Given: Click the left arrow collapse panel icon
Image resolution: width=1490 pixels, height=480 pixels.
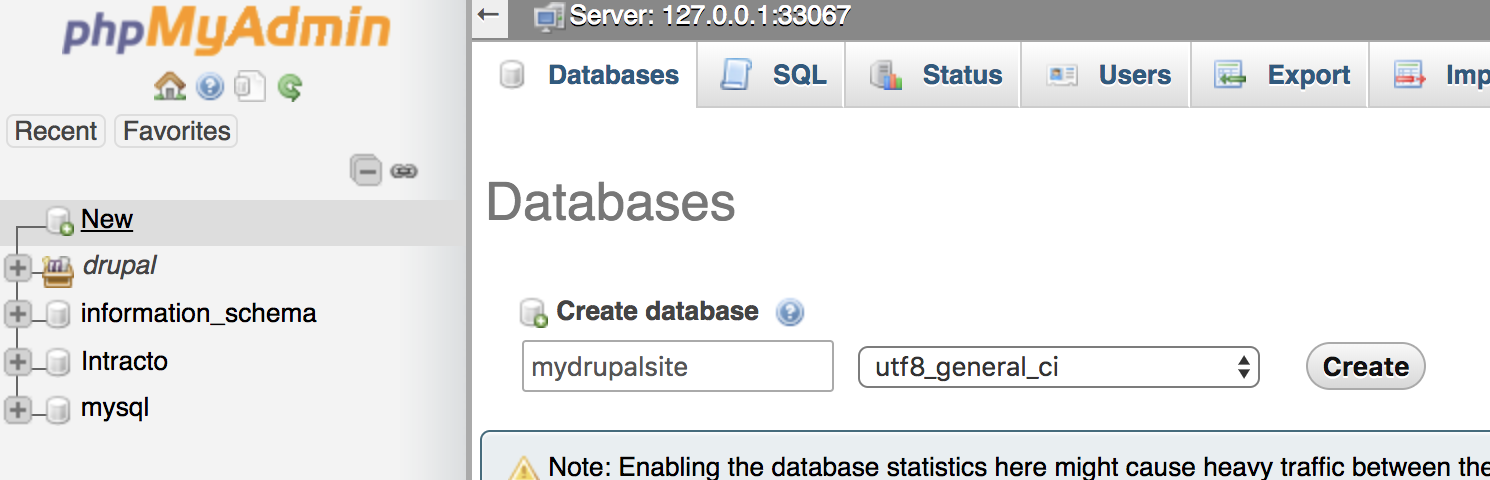Looking at the screenshot, I should (488, 14).
